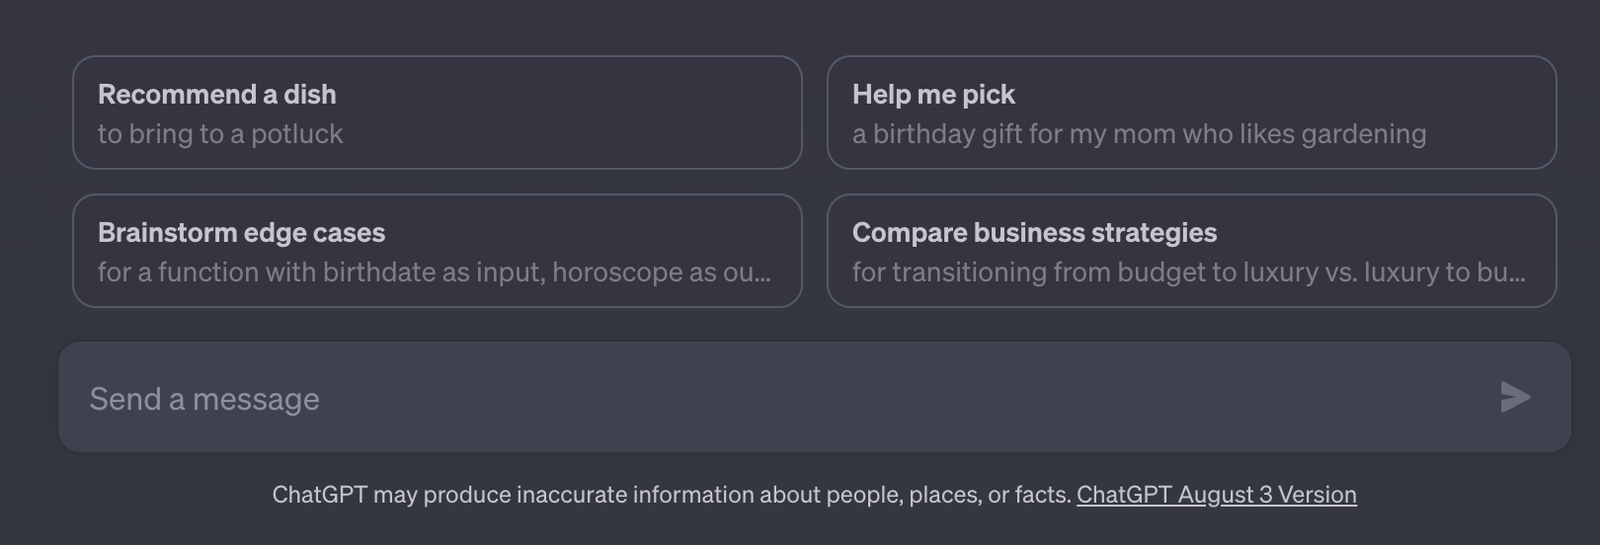
Task: Focus the "Send a message" input field
Action: (x=815, y=397)
